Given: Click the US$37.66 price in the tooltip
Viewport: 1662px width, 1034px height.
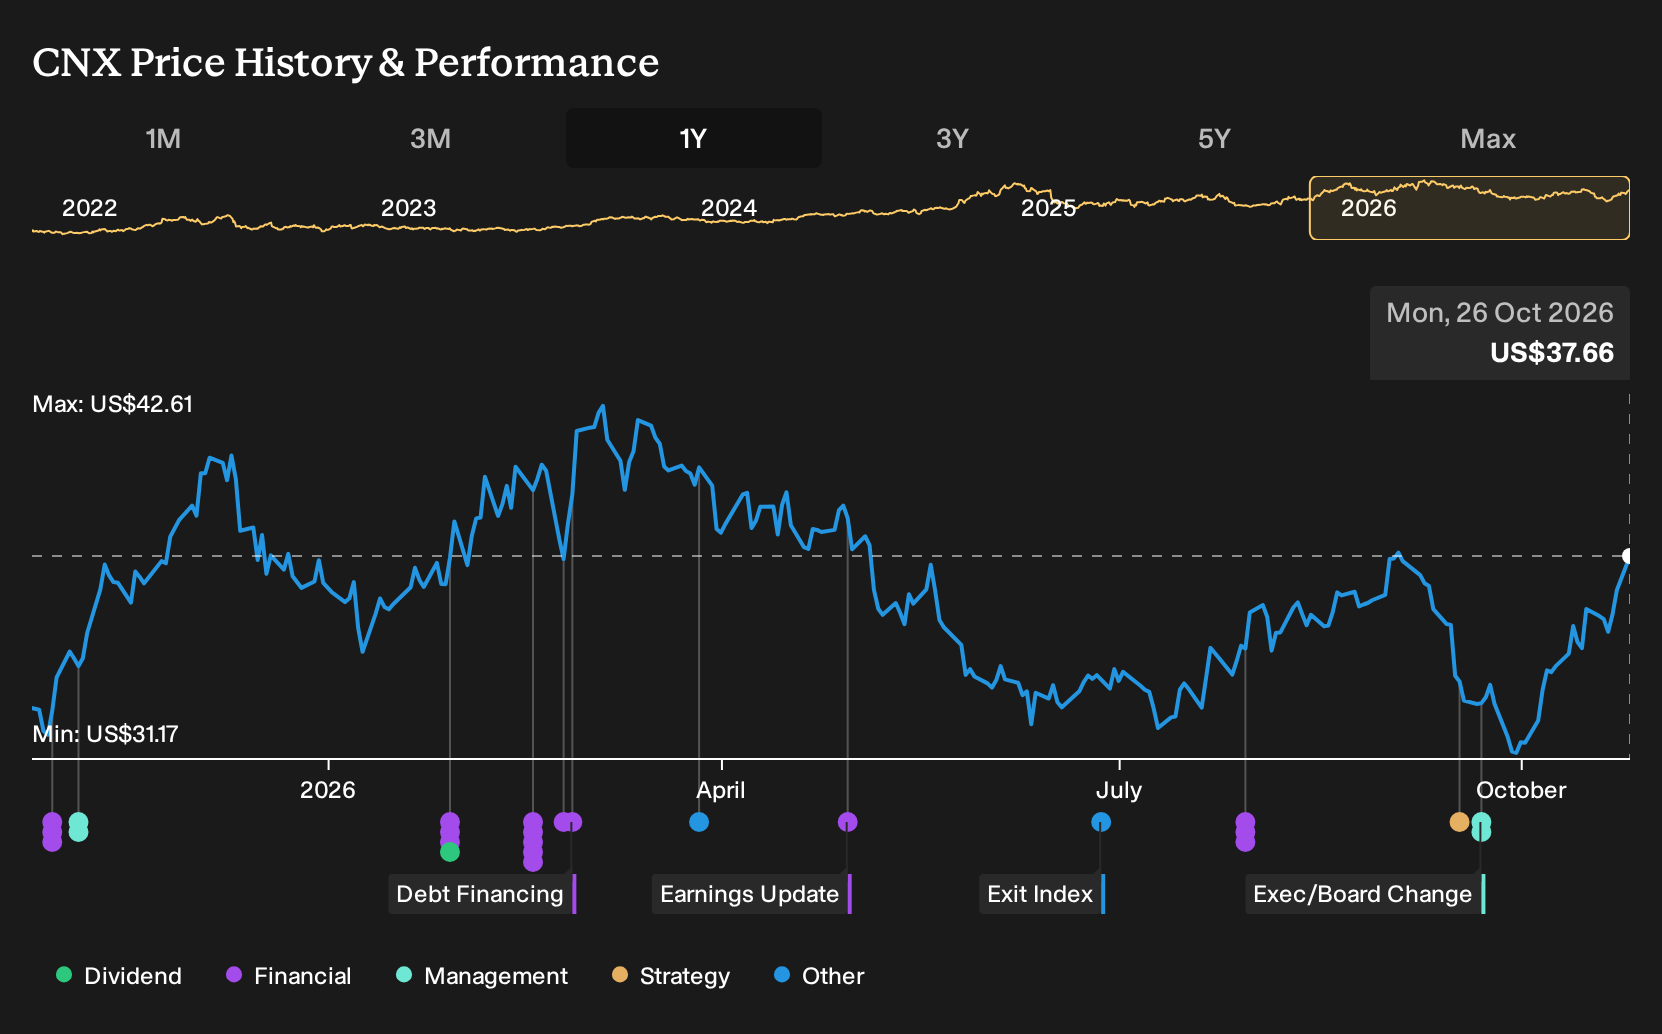Looking at the screenshot, I should (x=1552, y=353).
